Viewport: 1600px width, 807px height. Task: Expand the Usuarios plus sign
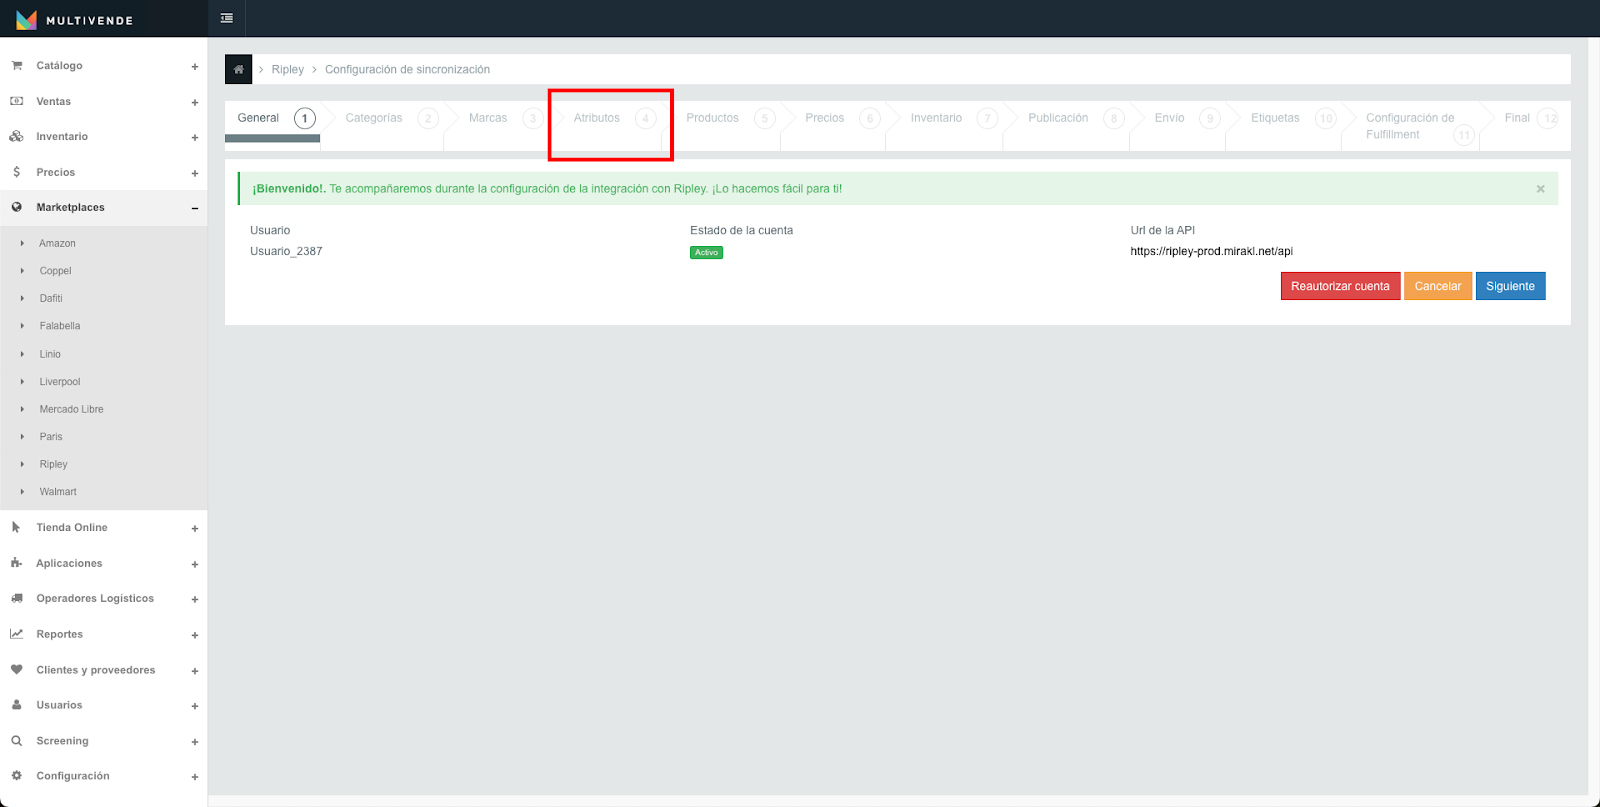point(195,706)
